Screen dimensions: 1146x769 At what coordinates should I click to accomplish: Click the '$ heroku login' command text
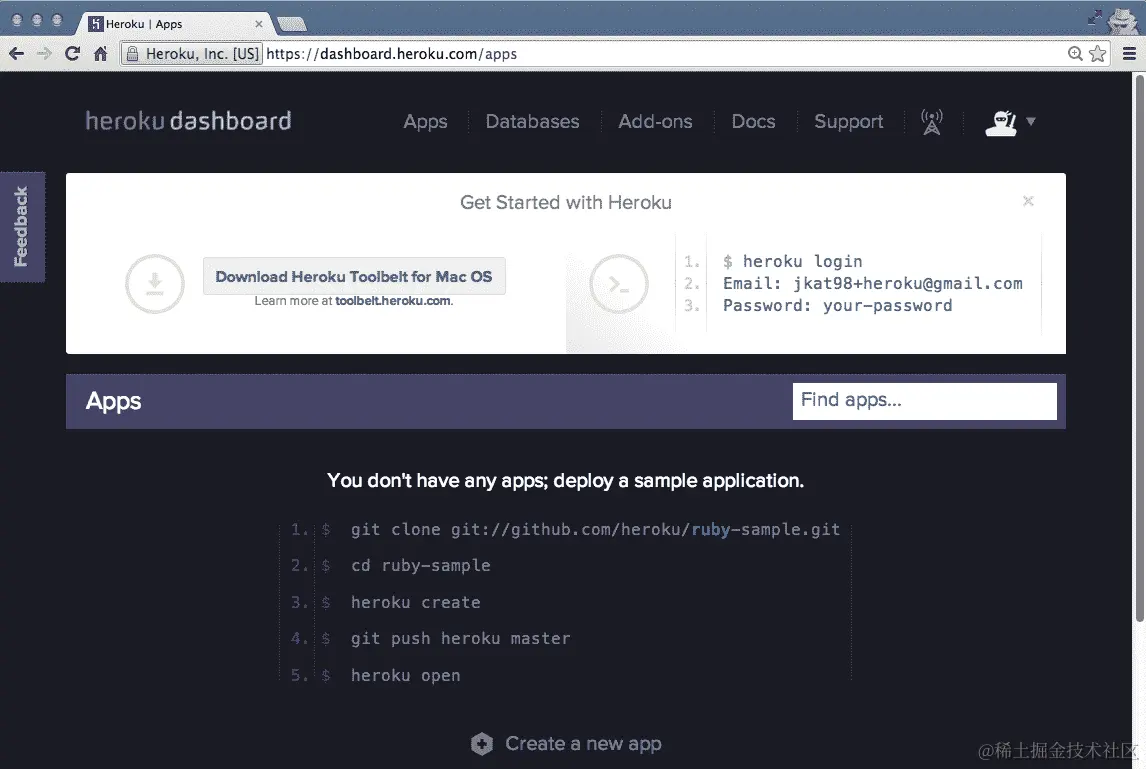(x=792, y=261)
